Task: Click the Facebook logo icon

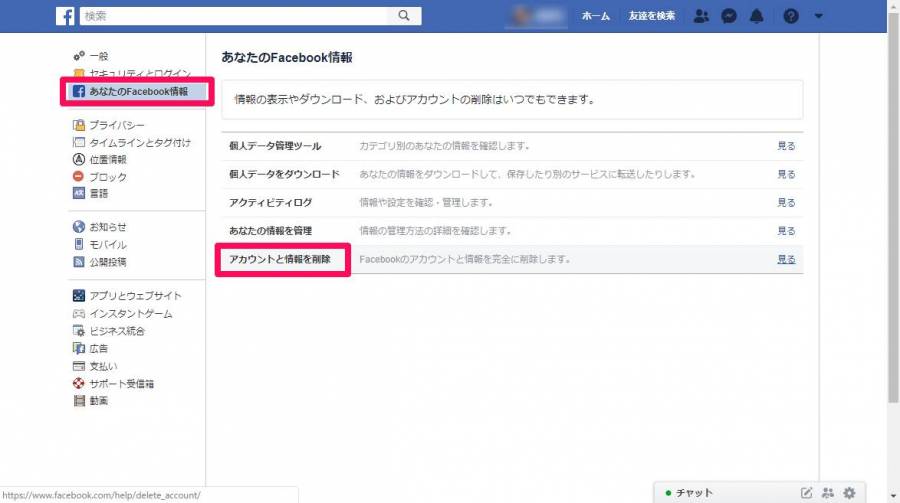Action: (65, 16)
